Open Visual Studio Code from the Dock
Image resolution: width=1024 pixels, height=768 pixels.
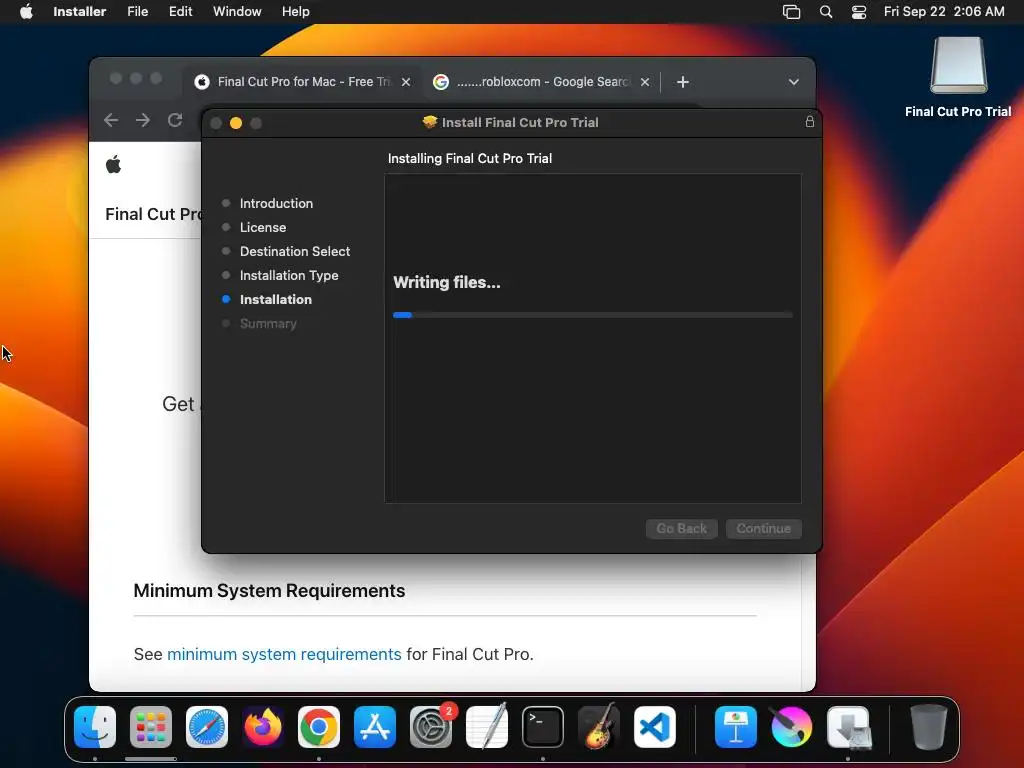tap(655, 727)
